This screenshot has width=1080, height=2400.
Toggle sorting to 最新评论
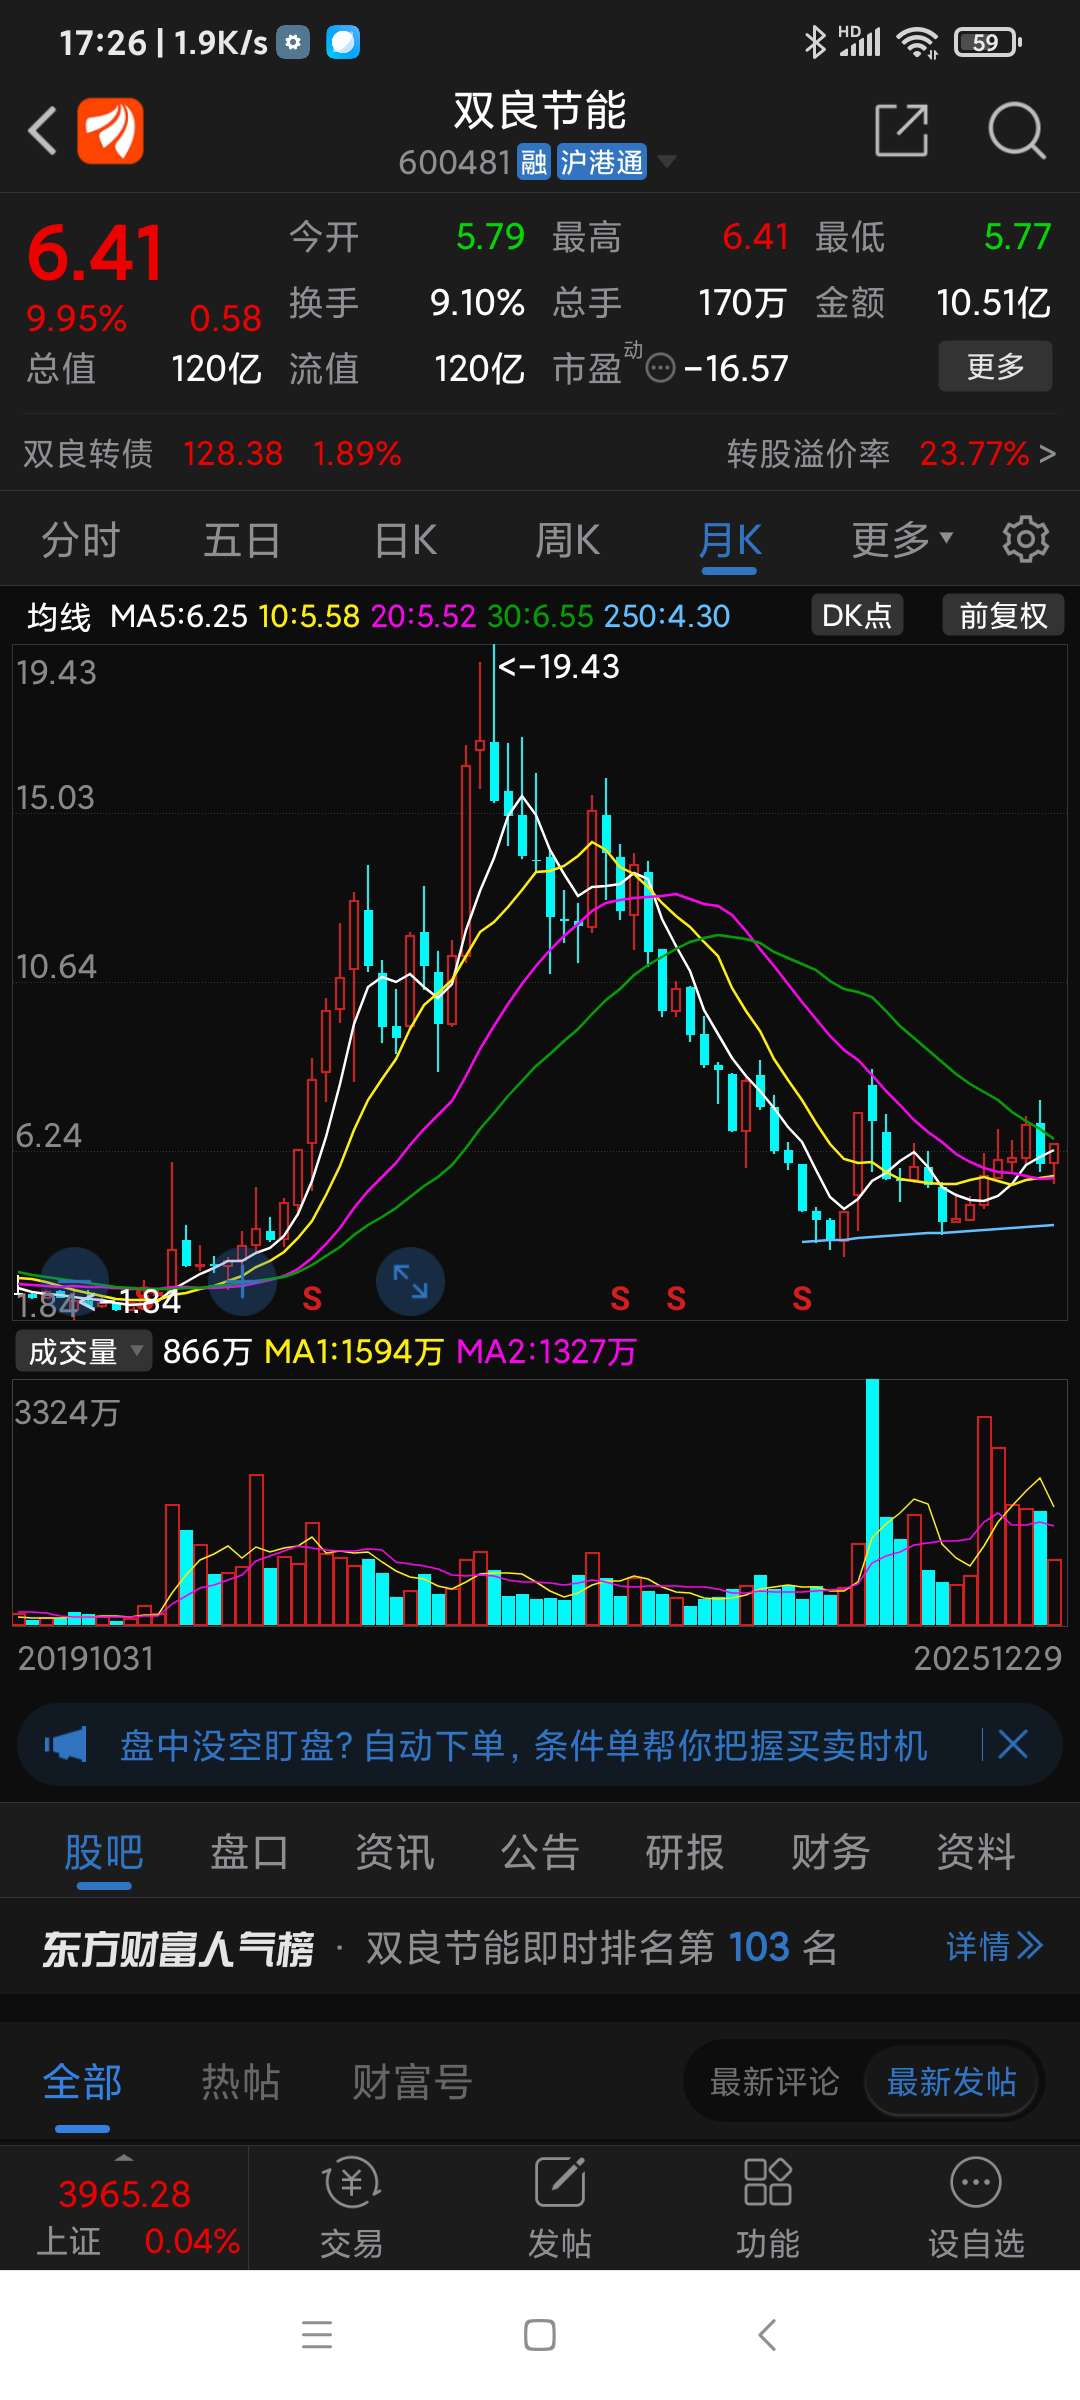tap(774, 2082)
